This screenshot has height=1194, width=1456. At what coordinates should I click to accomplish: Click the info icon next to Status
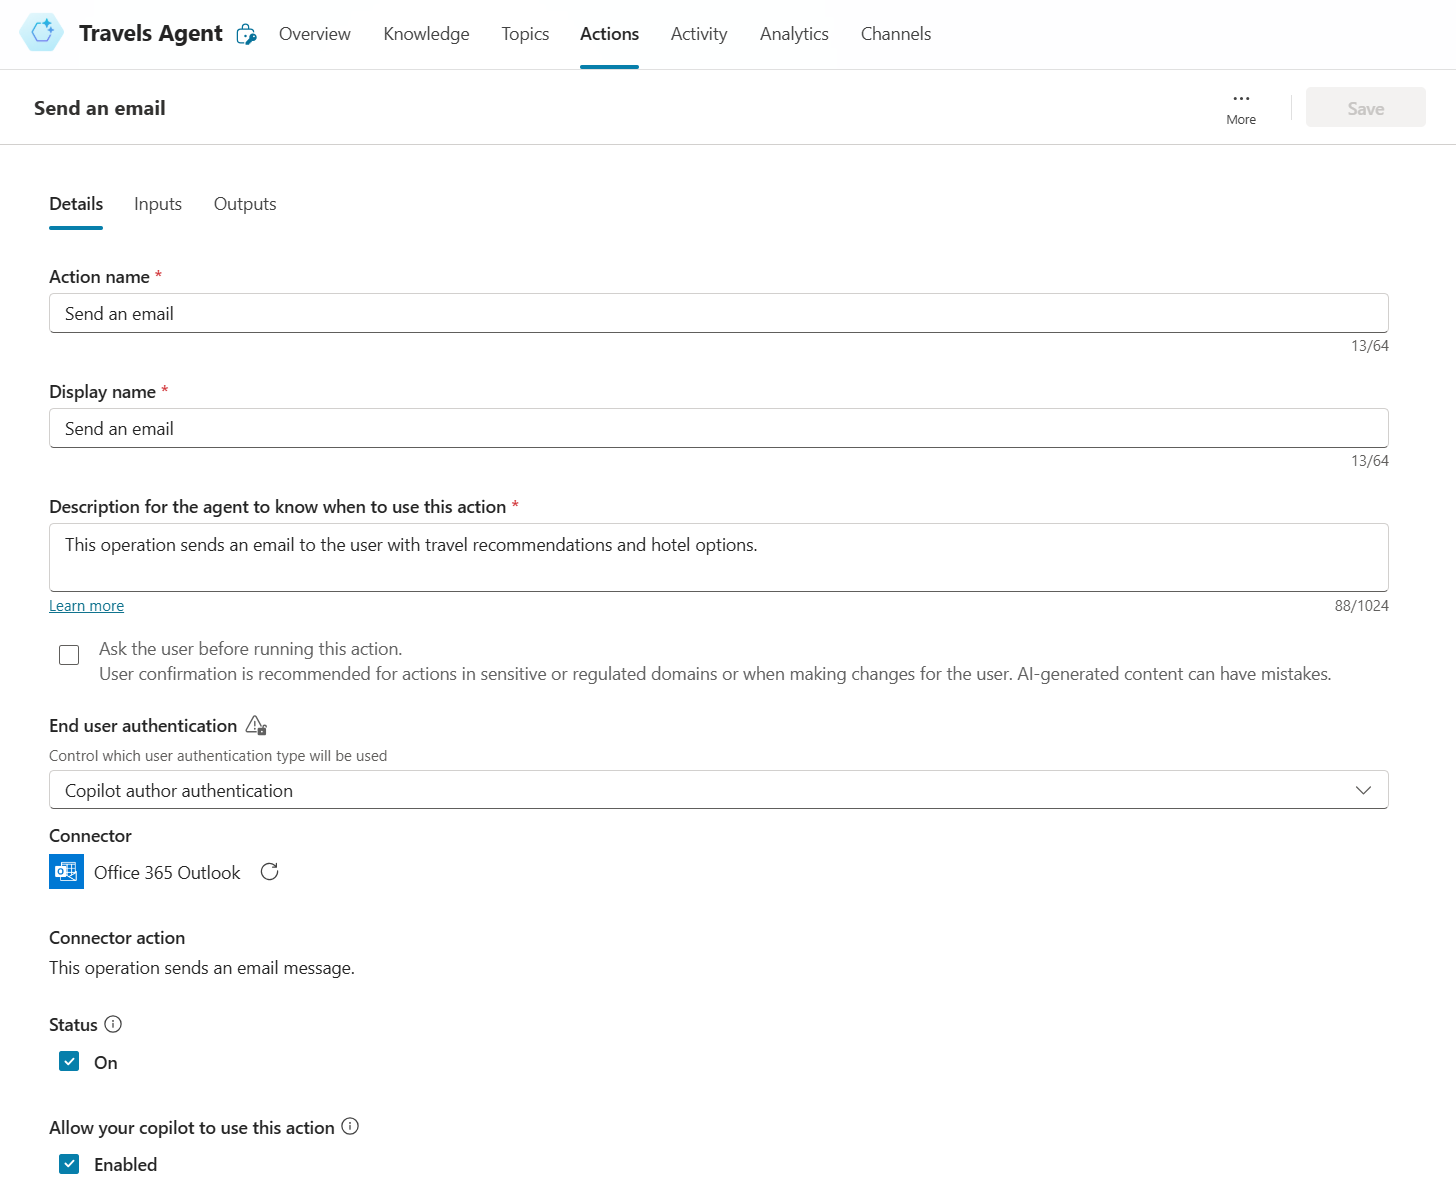pos(113,1024)
